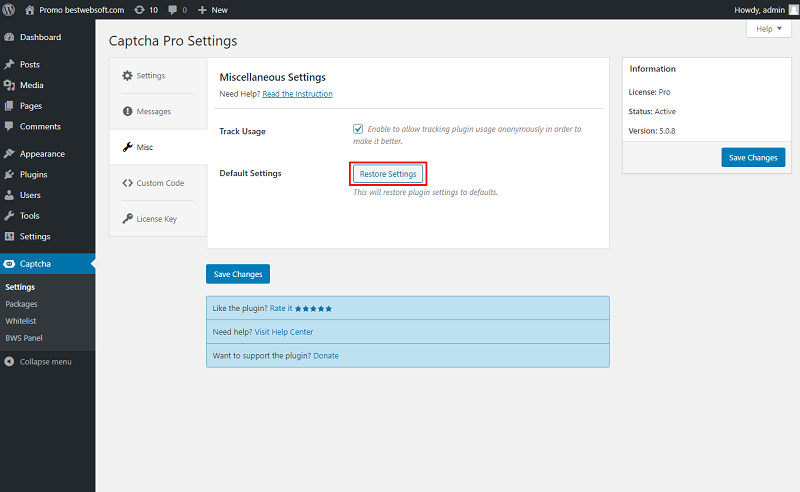This screenshot has height=492, width=800.
Task: Uncheck the Track Usage checkbox
Action: [358, 129]
